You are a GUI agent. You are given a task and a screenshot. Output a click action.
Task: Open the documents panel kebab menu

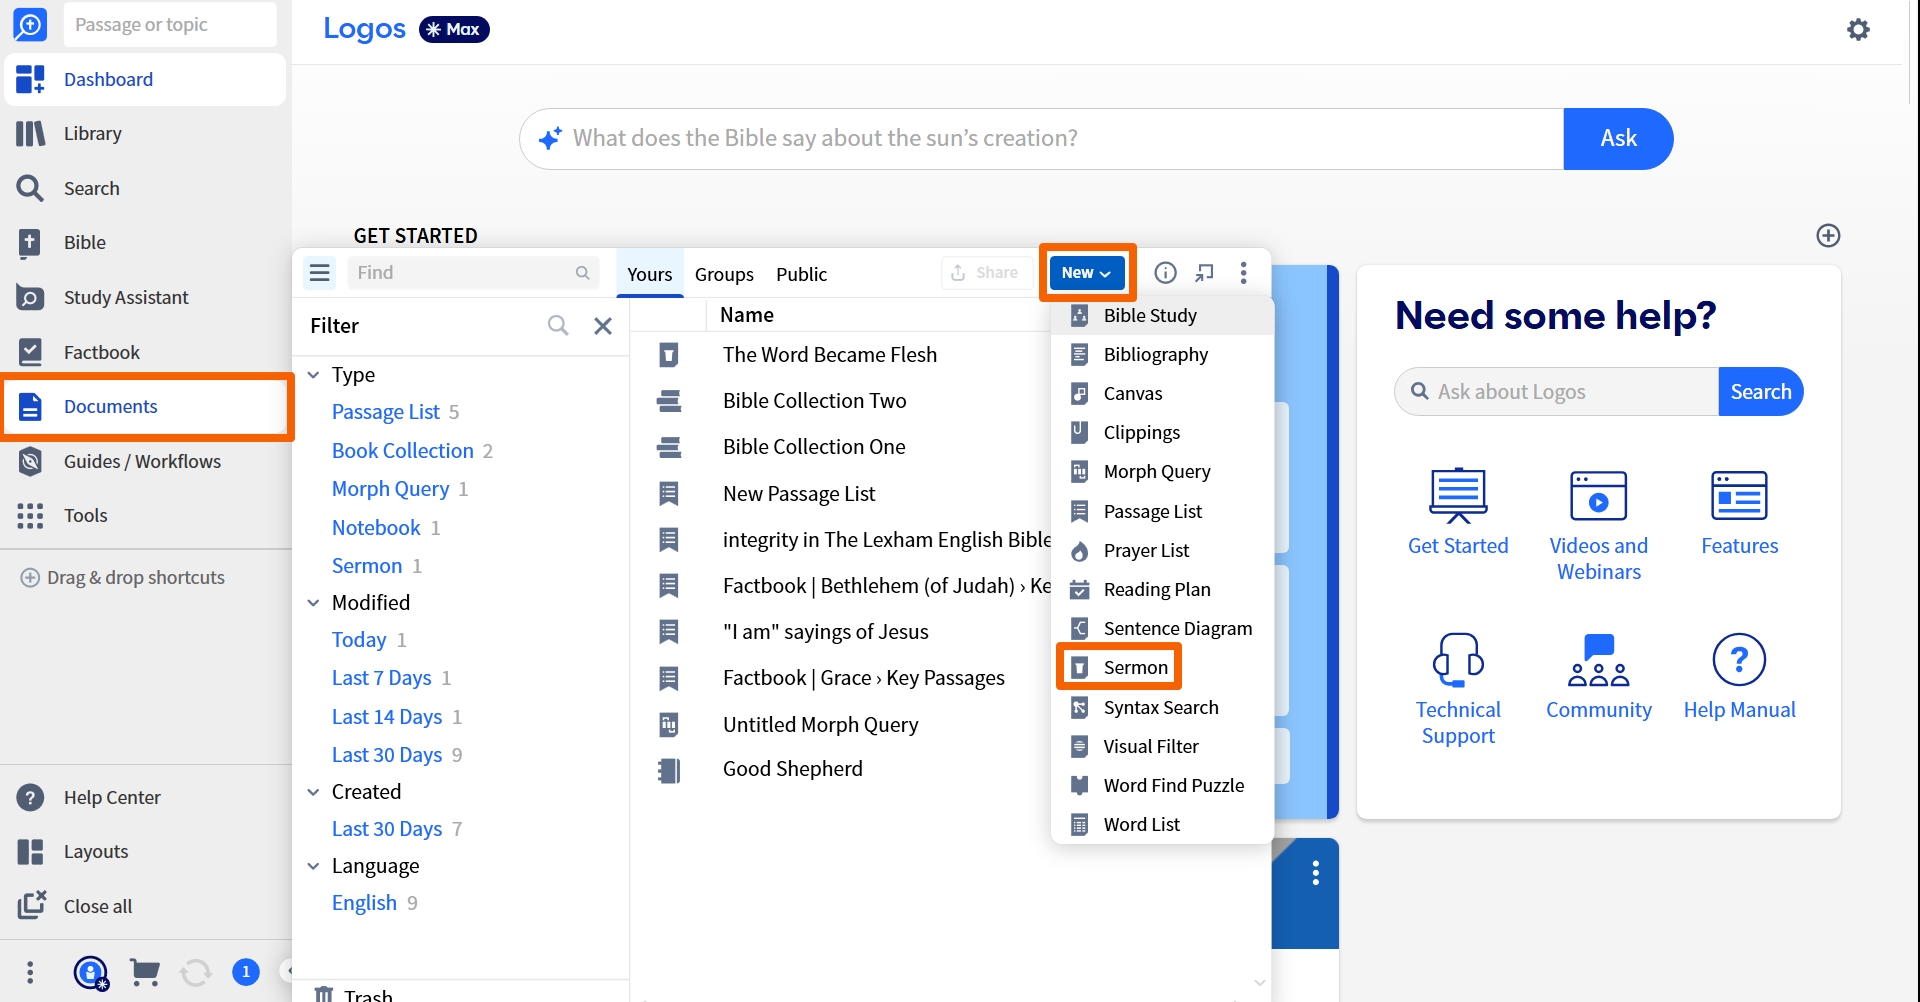[x=1243, y=273]
